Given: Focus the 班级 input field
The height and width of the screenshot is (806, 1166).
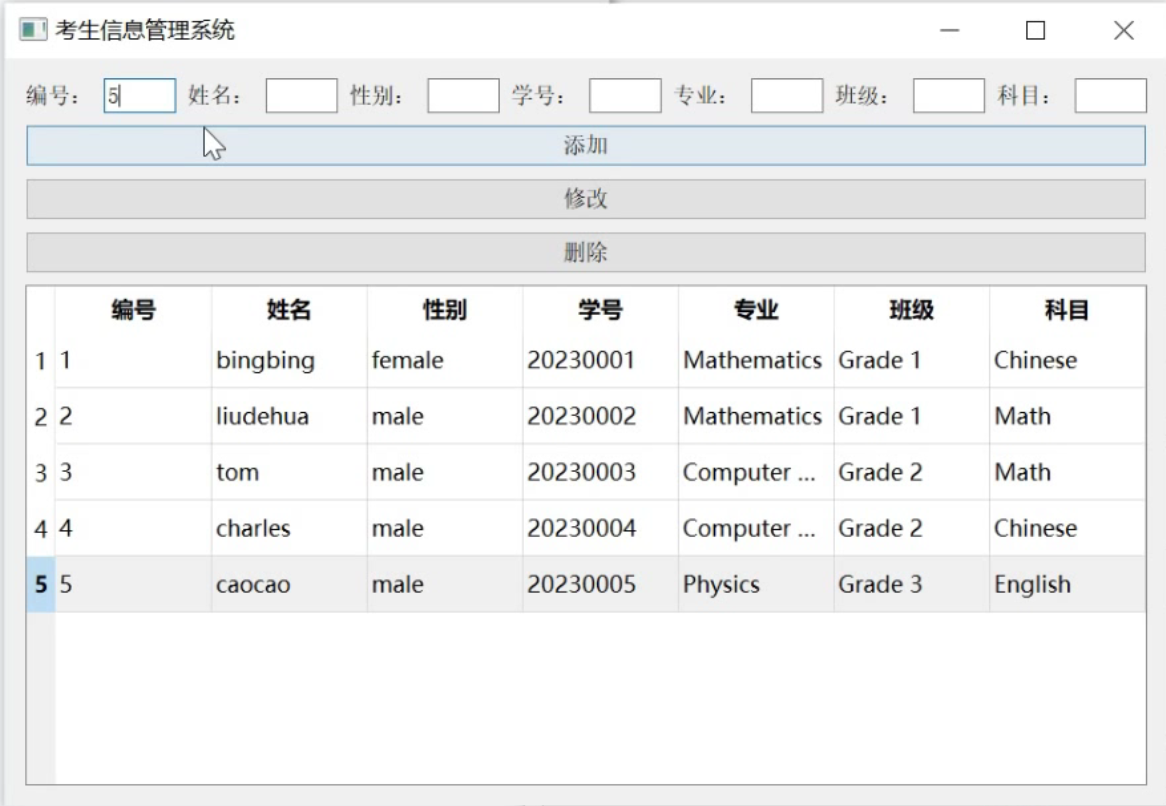Looking at the screenshot, I should pos(949,96).
